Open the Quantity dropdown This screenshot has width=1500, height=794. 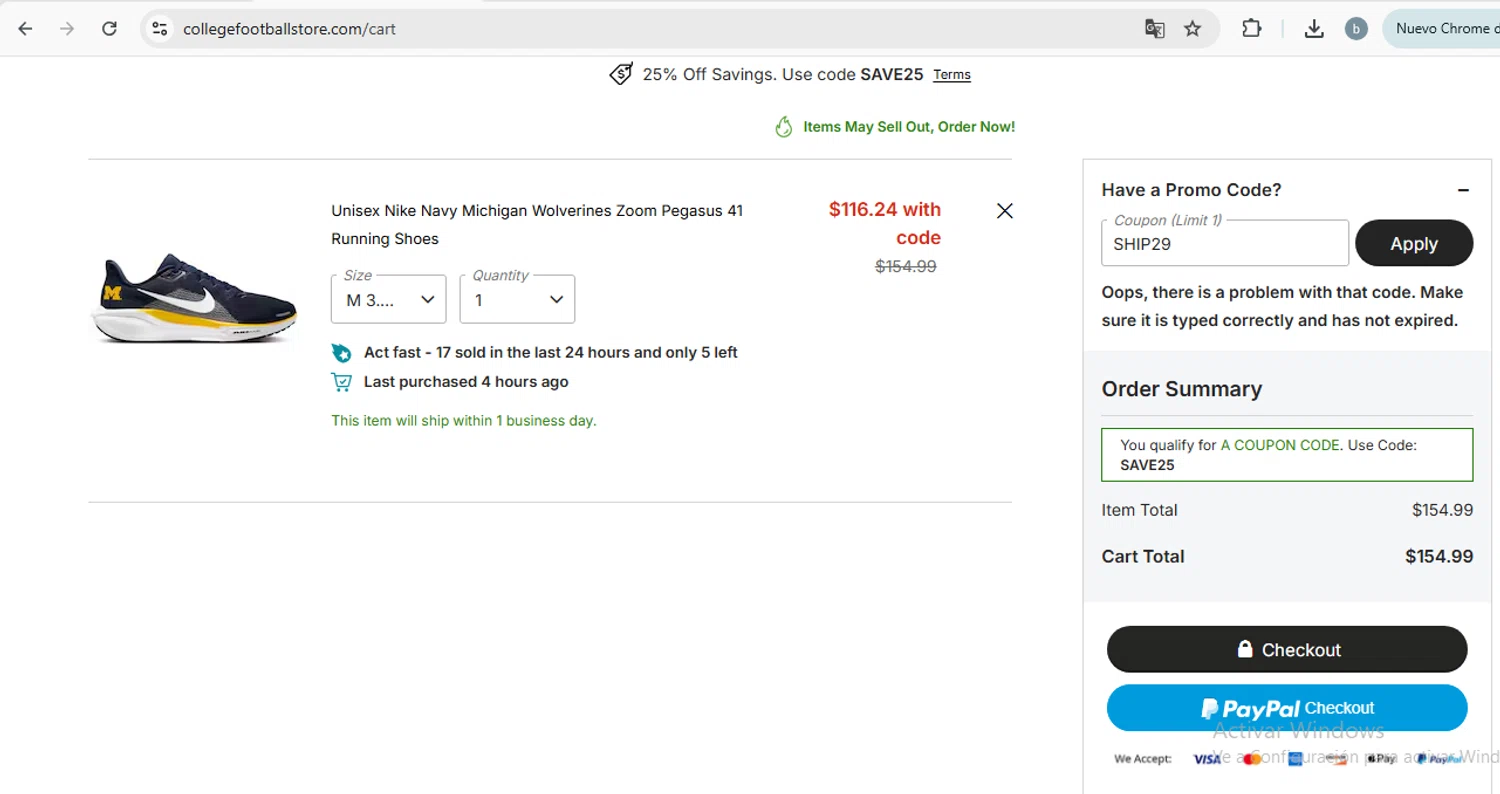point(517,299)
